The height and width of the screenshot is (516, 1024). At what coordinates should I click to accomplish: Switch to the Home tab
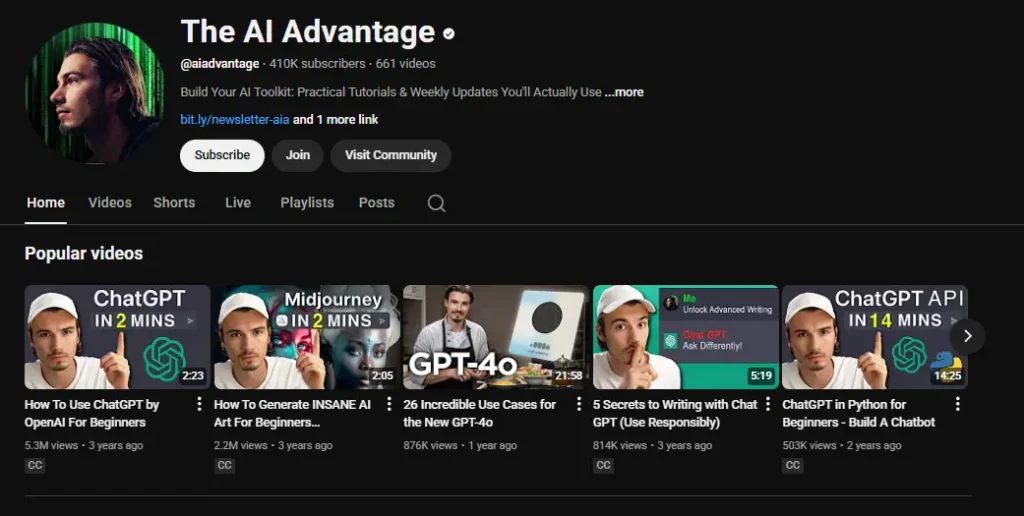click(x=46, y=202)
